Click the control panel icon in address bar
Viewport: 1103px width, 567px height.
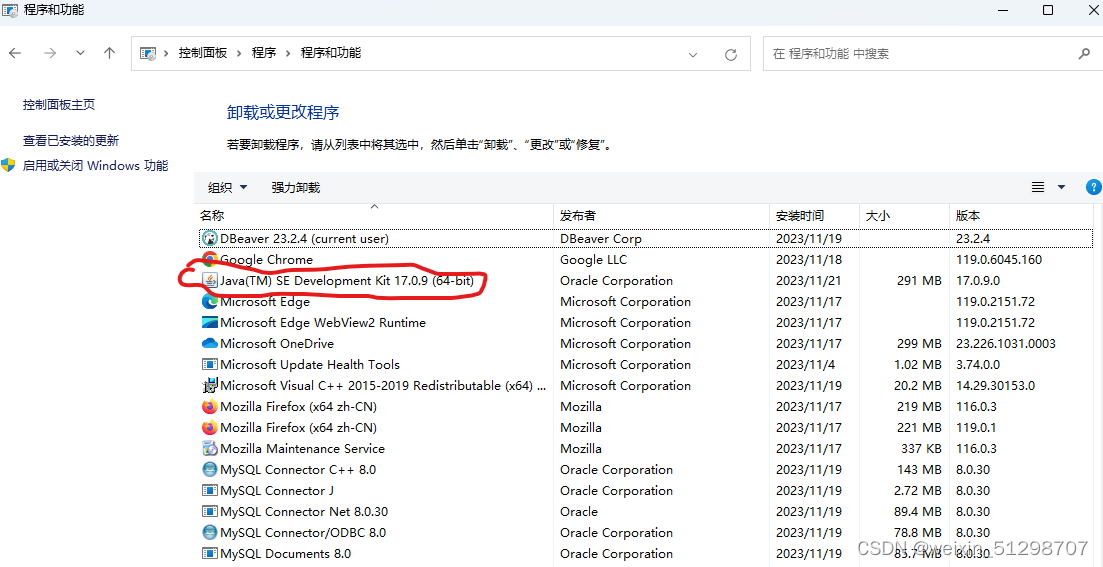pyautogui.click(x=148, y=53)
